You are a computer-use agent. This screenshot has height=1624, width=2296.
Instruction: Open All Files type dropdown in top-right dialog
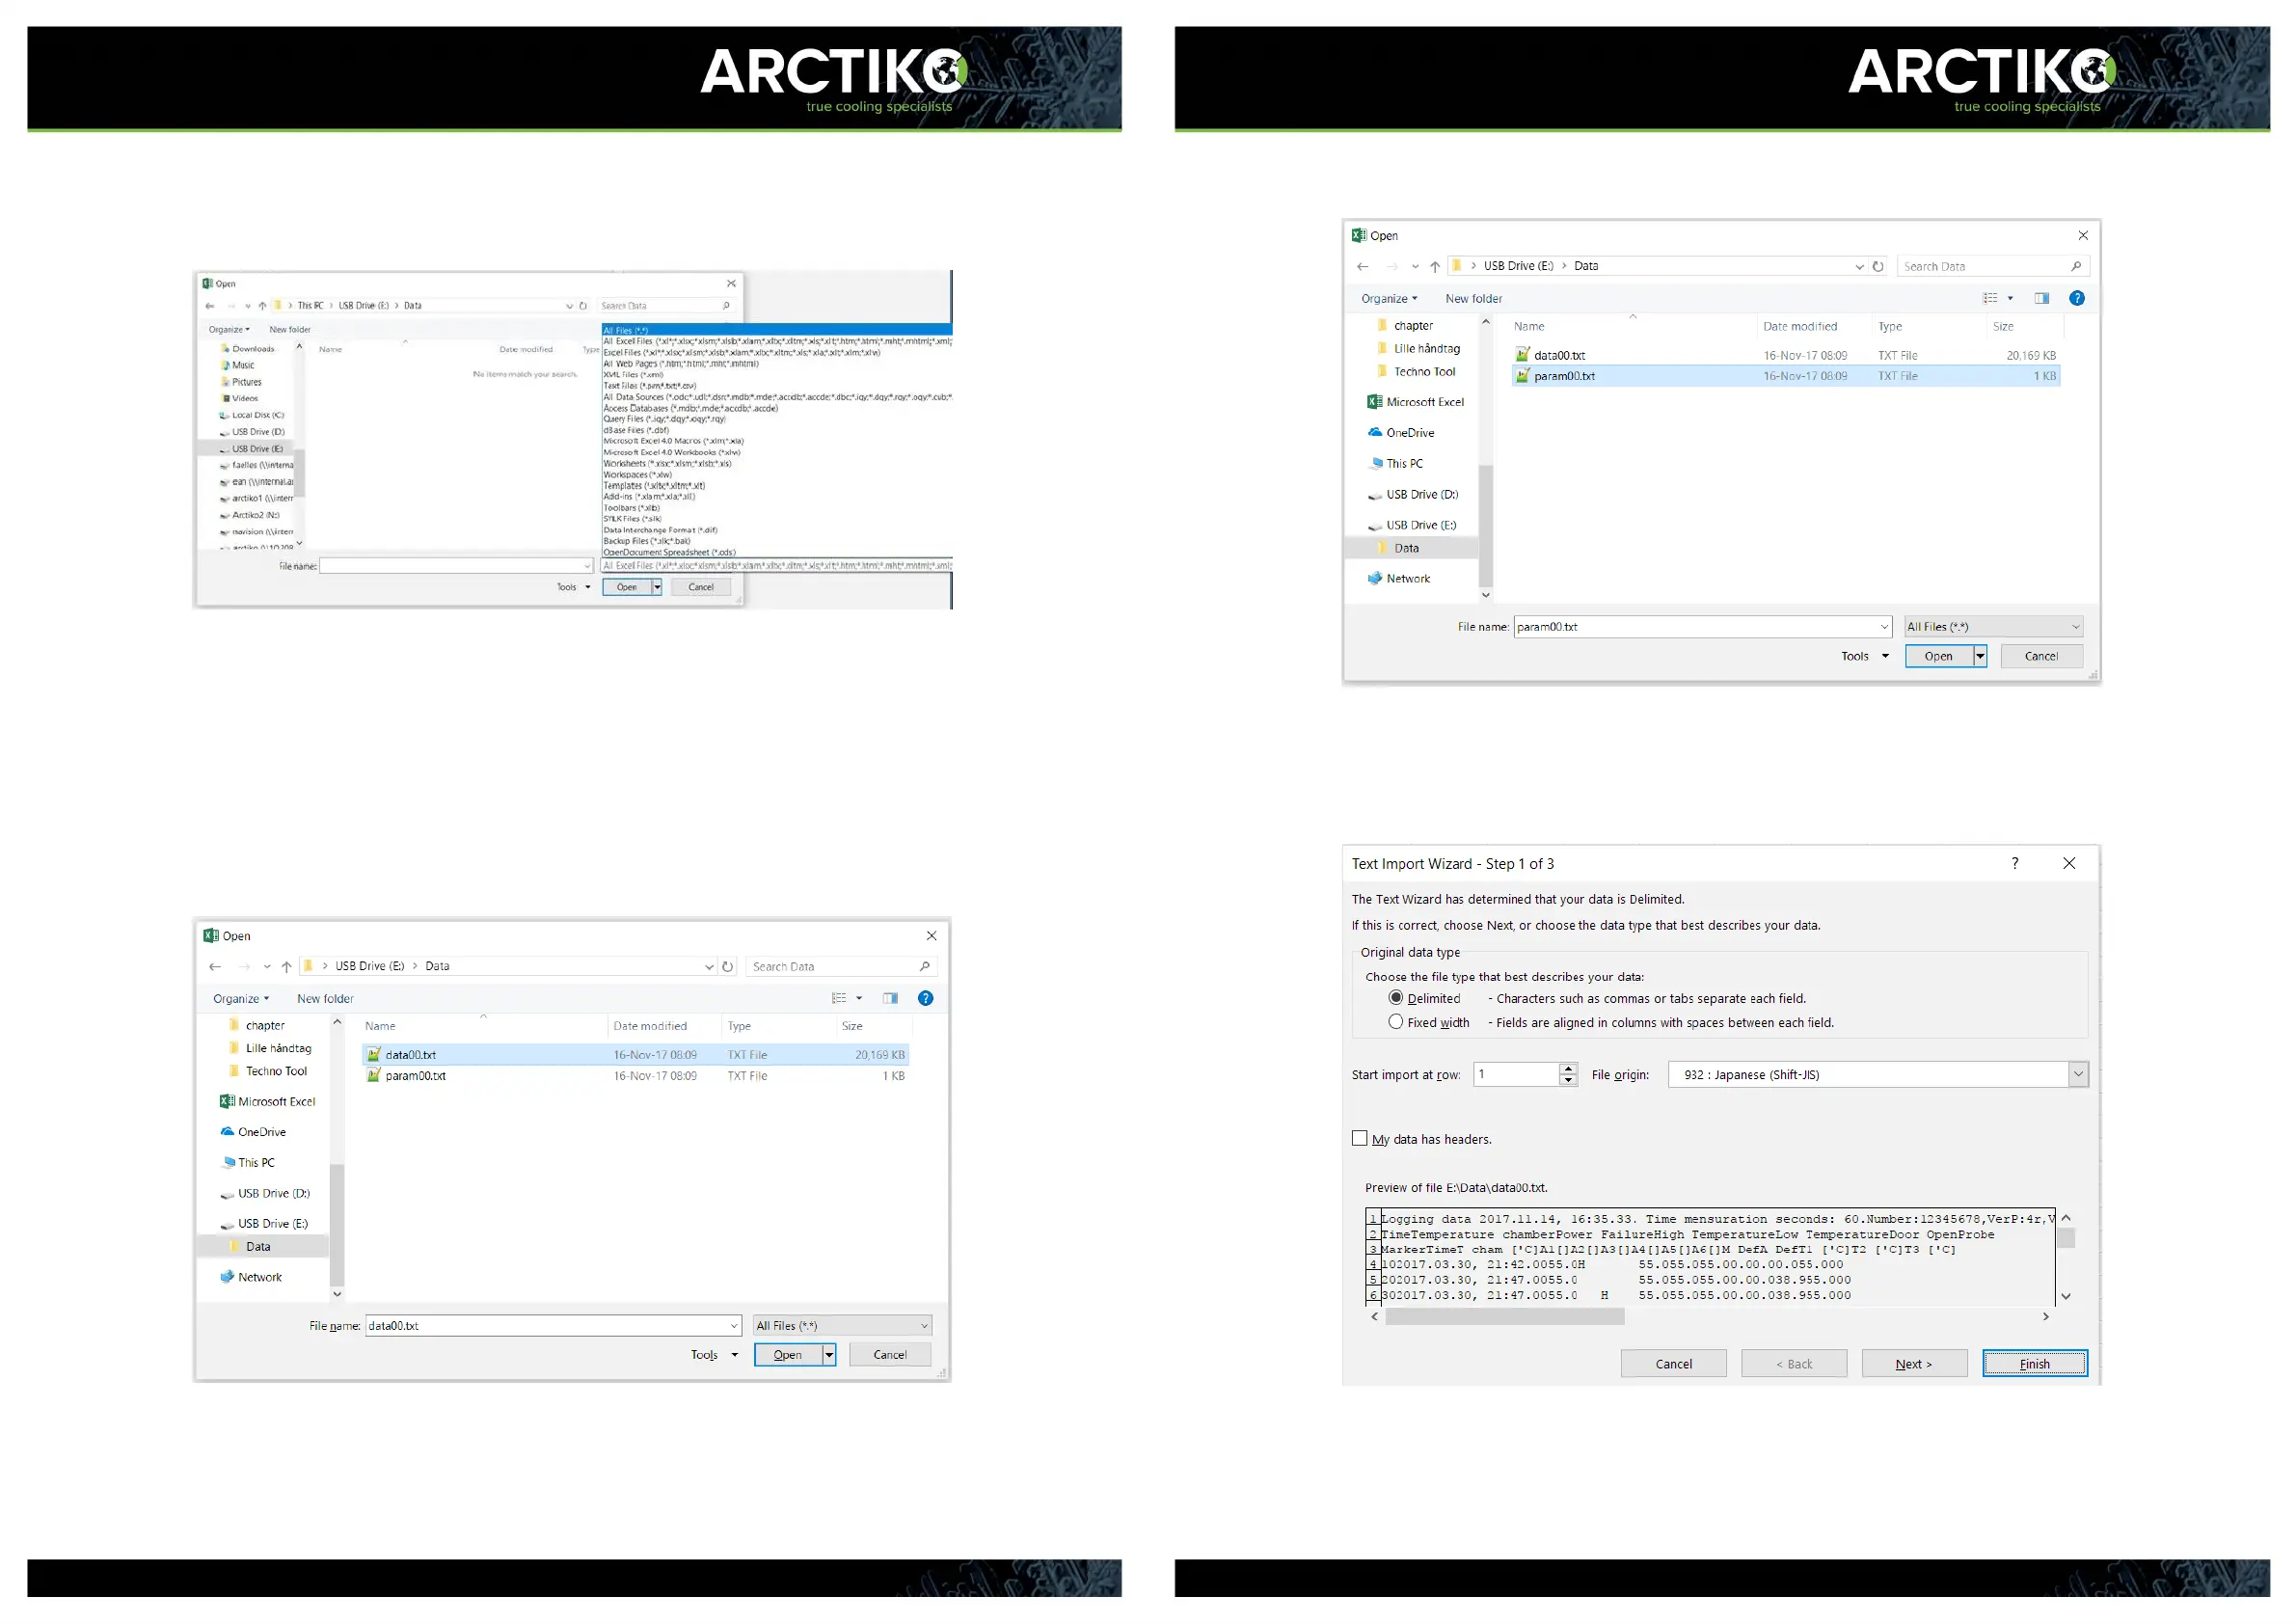click(1992, 627)
